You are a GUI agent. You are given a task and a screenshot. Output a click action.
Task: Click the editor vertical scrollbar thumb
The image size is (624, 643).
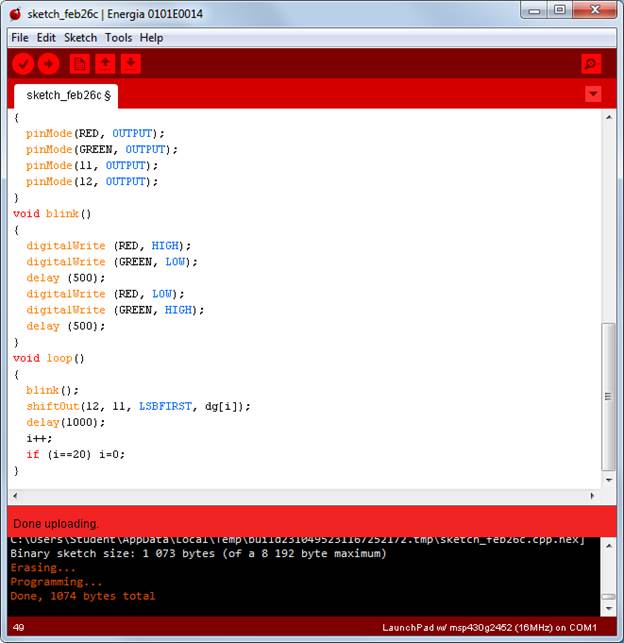609,397
